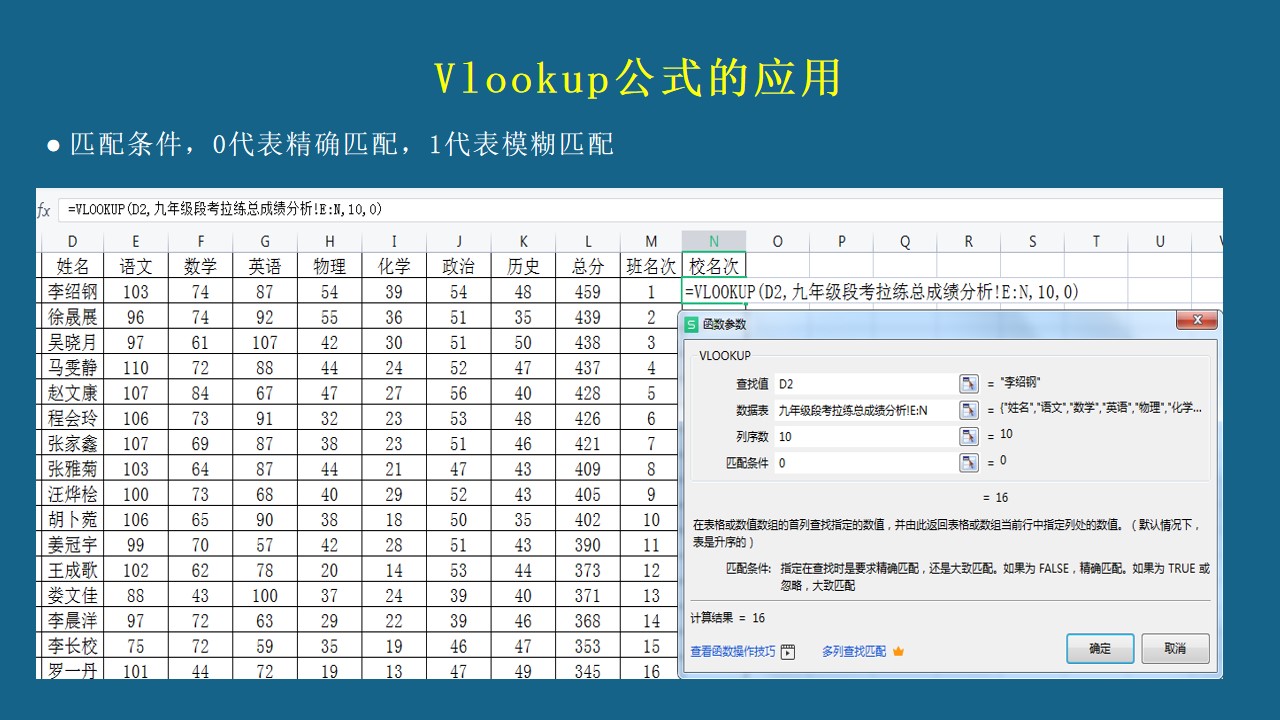This screenshot has height=720, width=1280.
Task: Select column L header
Action: click(588, 241)
